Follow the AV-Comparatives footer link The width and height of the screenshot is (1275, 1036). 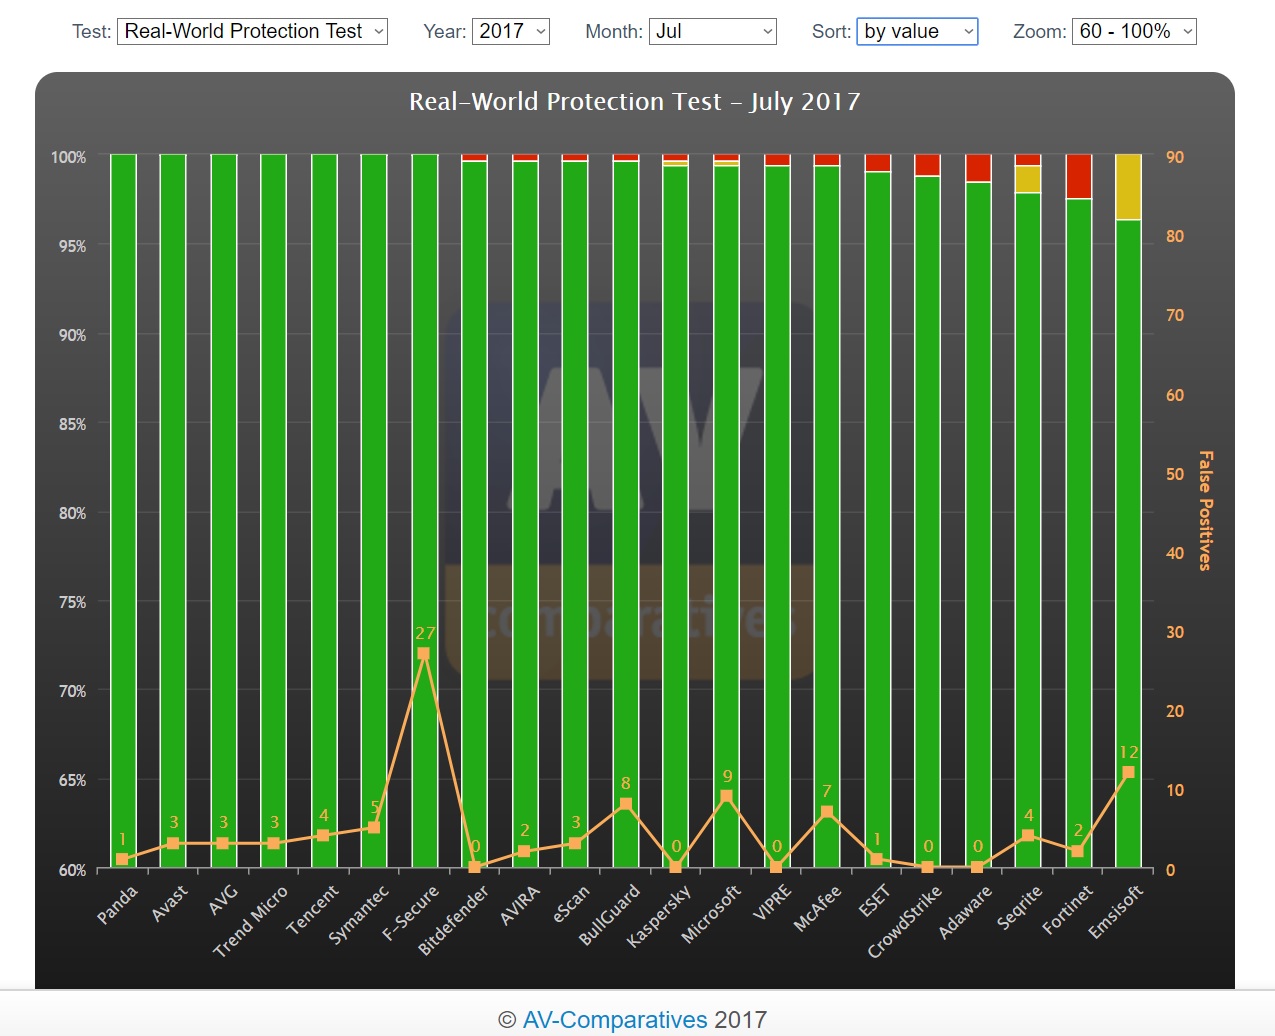click(615, 1019)
